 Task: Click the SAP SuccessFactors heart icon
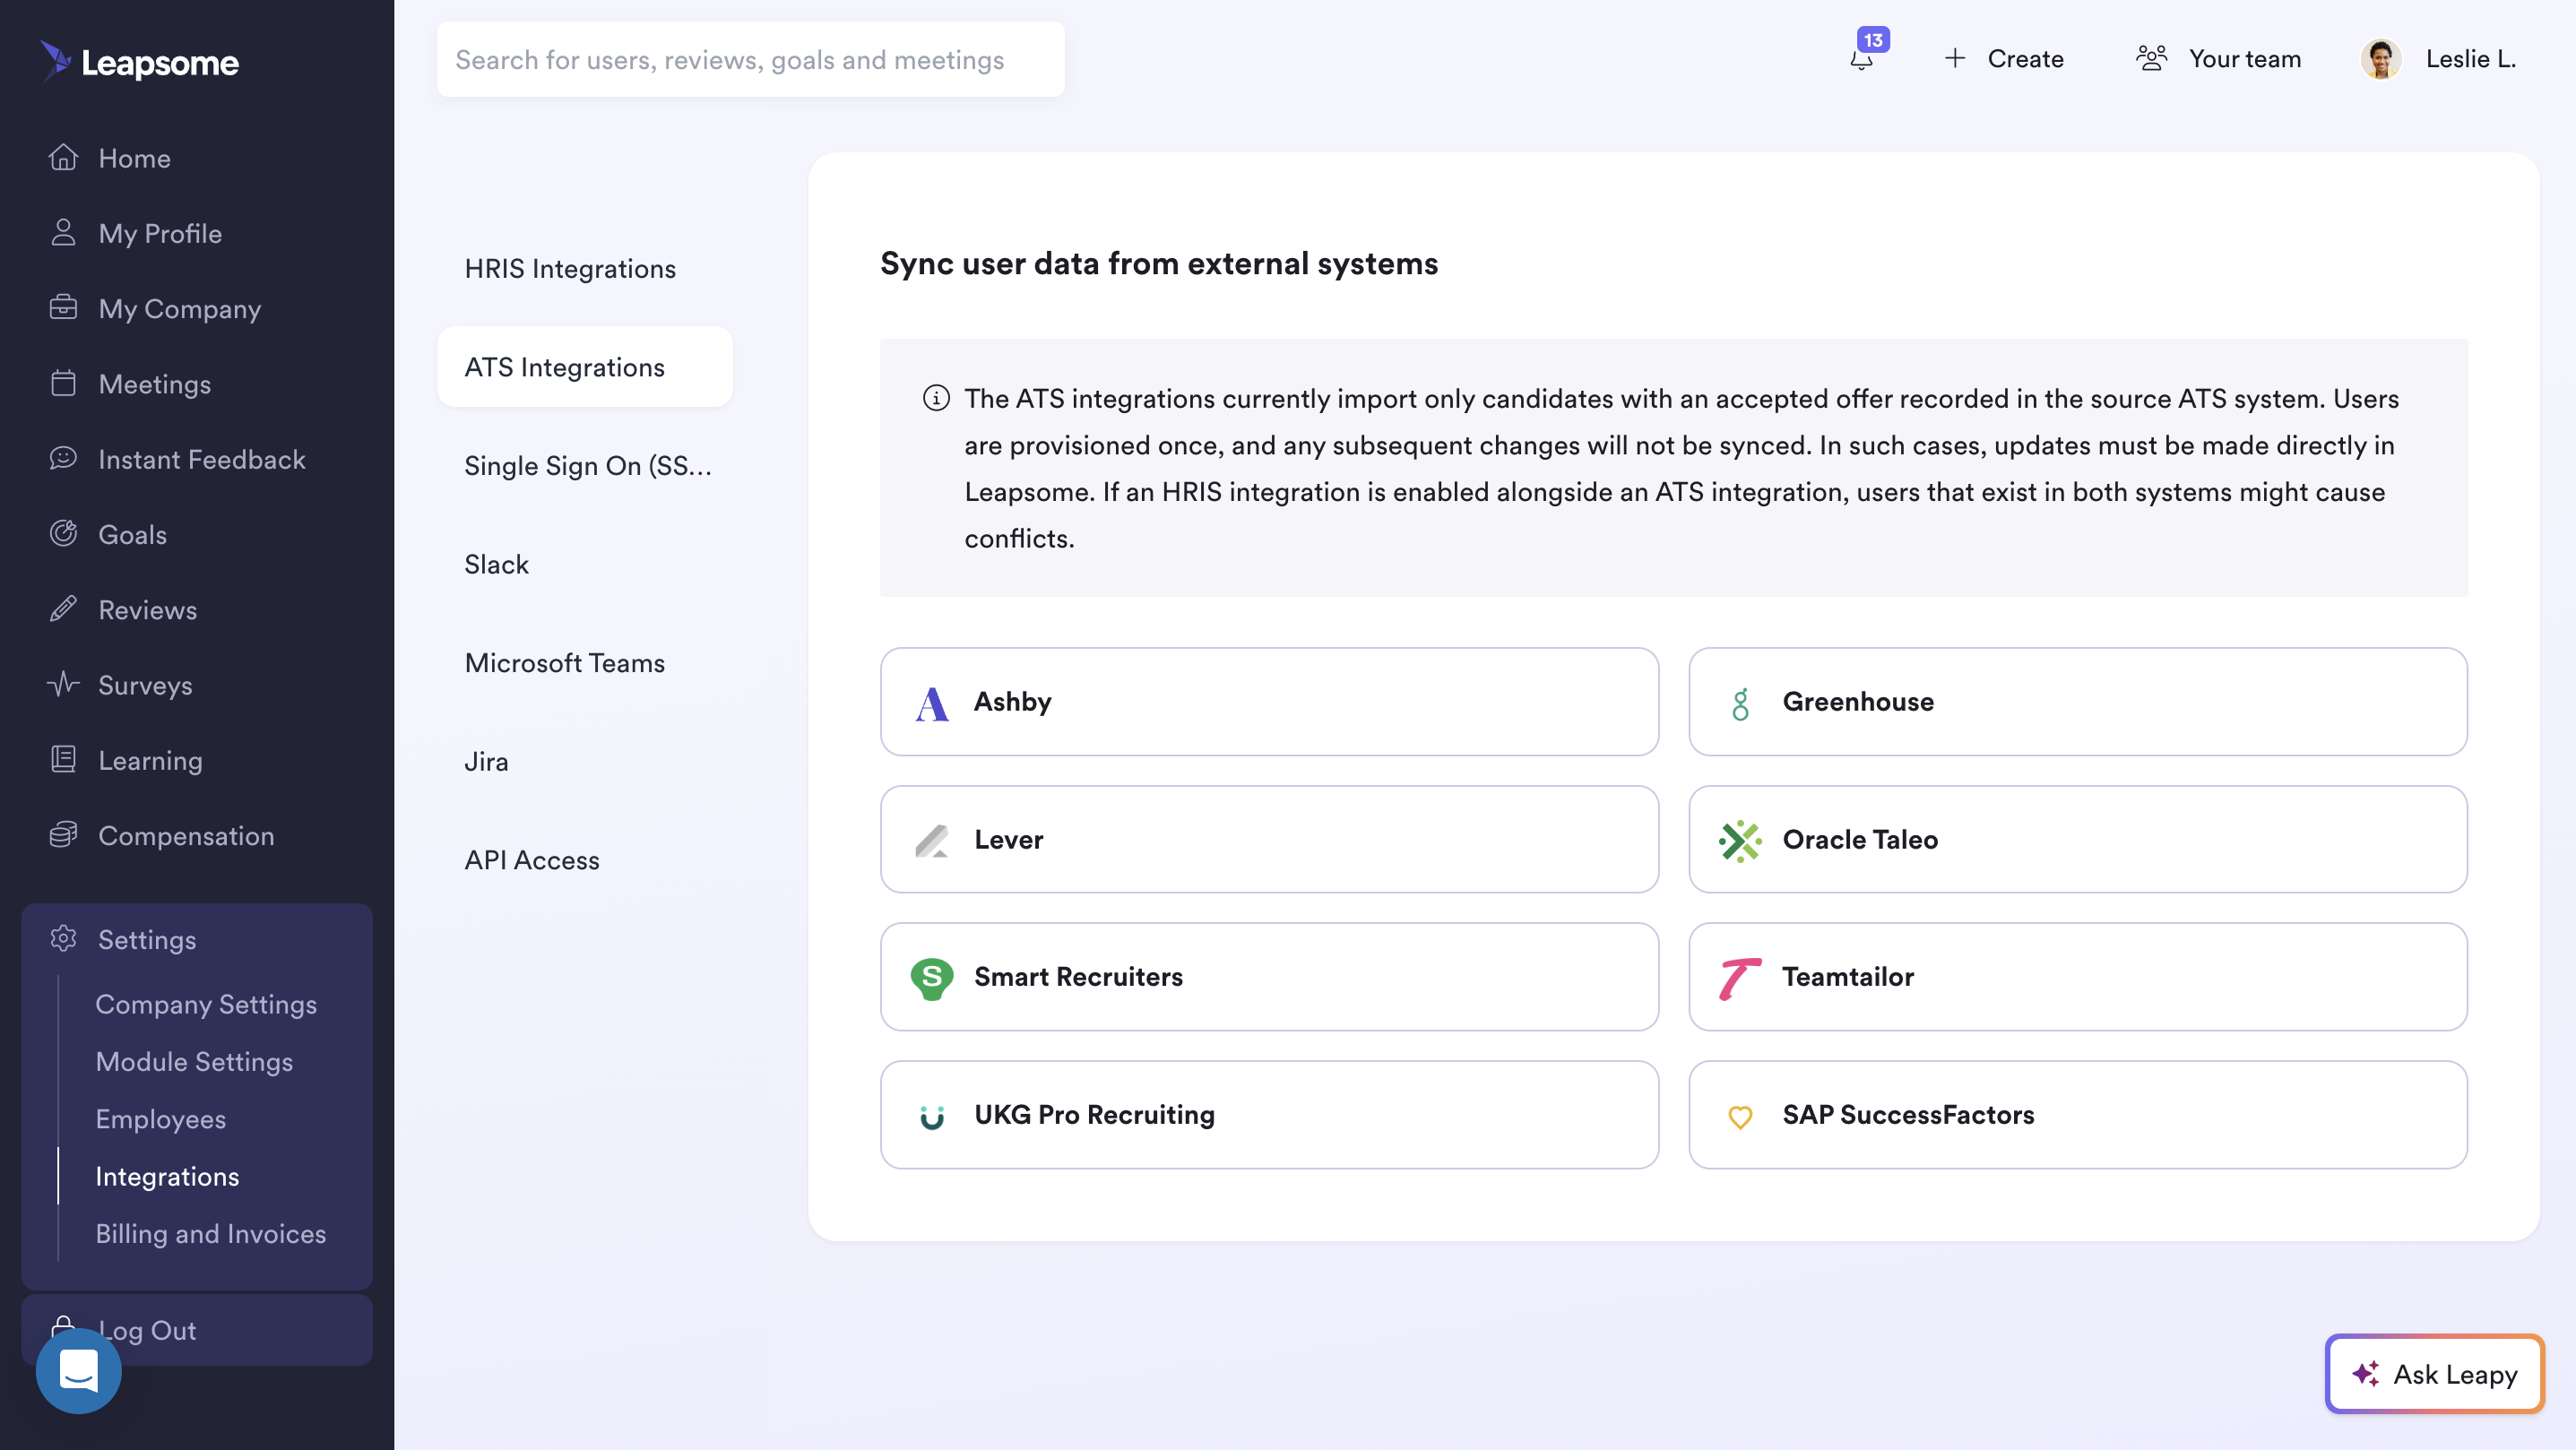[x=1740, y=1116]
